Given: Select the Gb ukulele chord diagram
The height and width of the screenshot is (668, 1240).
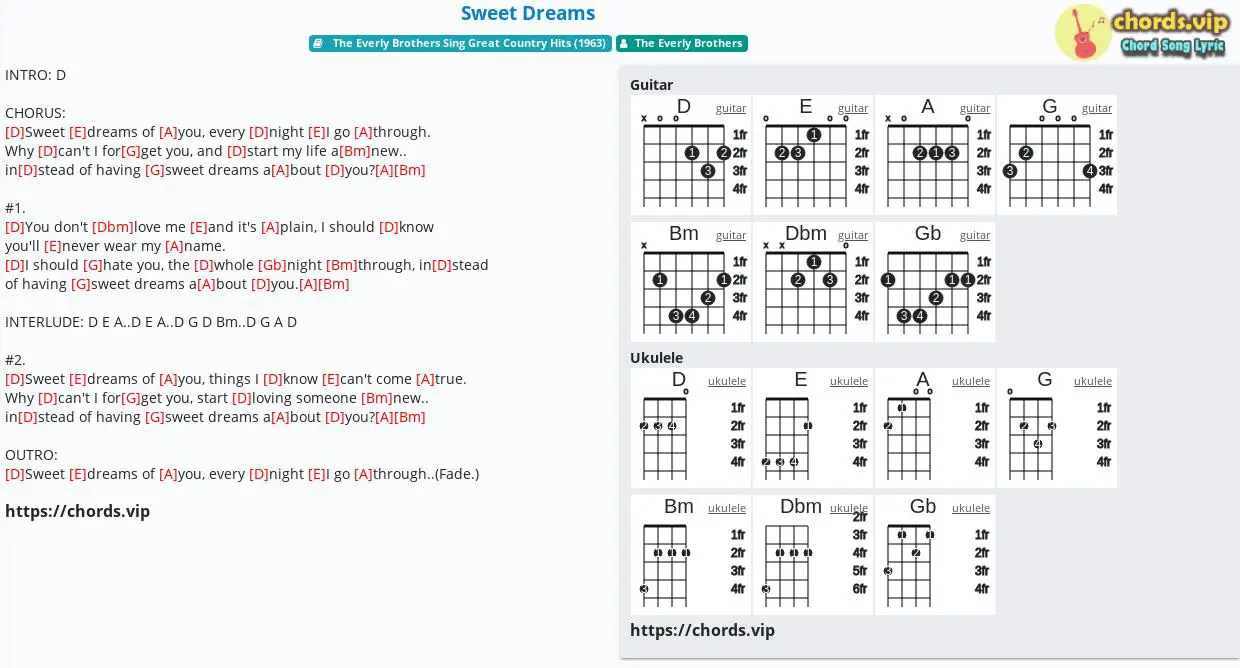Looking at the screenshot, I should coord(935,555).
